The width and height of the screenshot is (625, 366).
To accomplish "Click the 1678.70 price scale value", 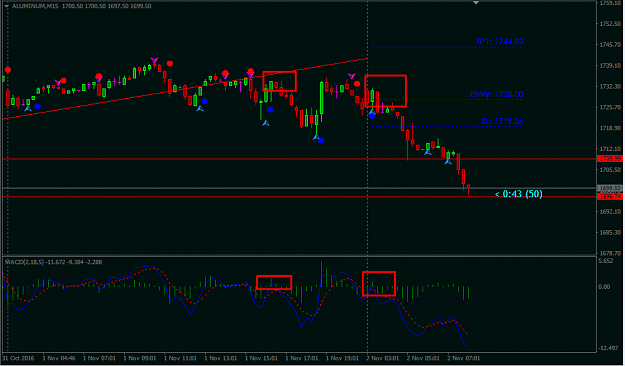I will pos(610,253).
